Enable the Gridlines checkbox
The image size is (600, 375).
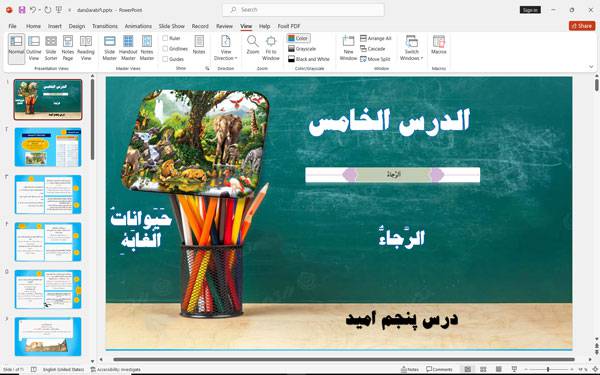(x=165, y=49)
